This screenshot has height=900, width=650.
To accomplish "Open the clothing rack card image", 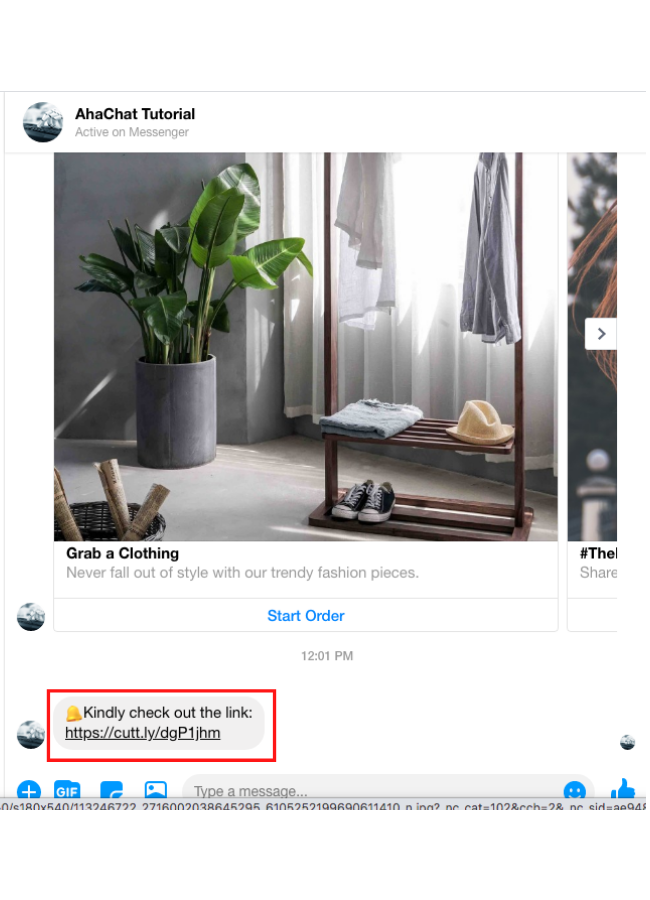I will pos(305,346).
